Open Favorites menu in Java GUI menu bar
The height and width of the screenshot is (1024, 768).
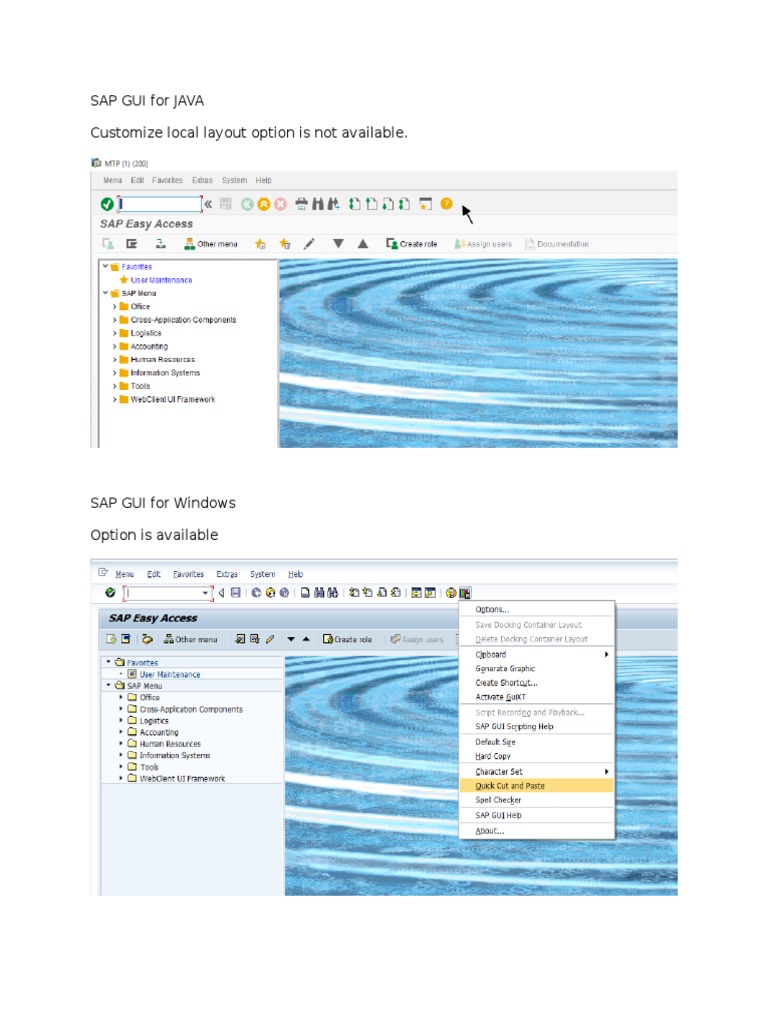(x=167, y=180)
